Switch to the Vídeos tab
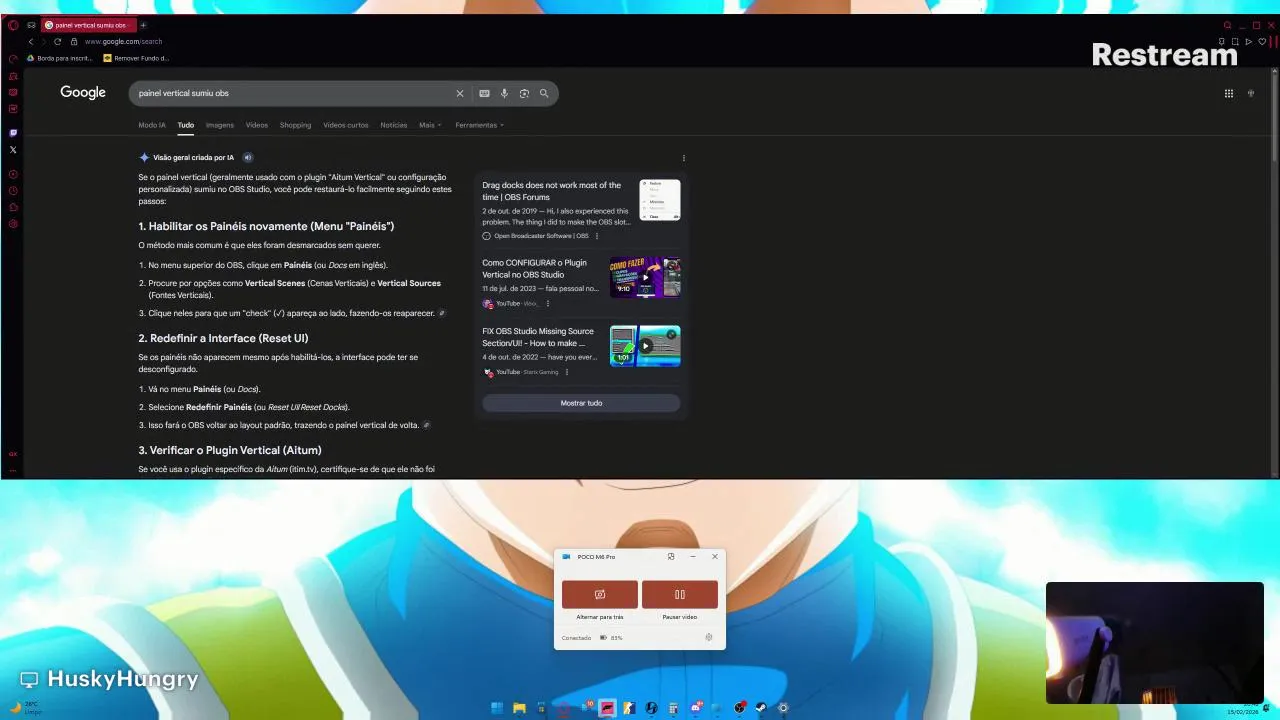This screenshot has height=720, width=1280. coord(257,125)
